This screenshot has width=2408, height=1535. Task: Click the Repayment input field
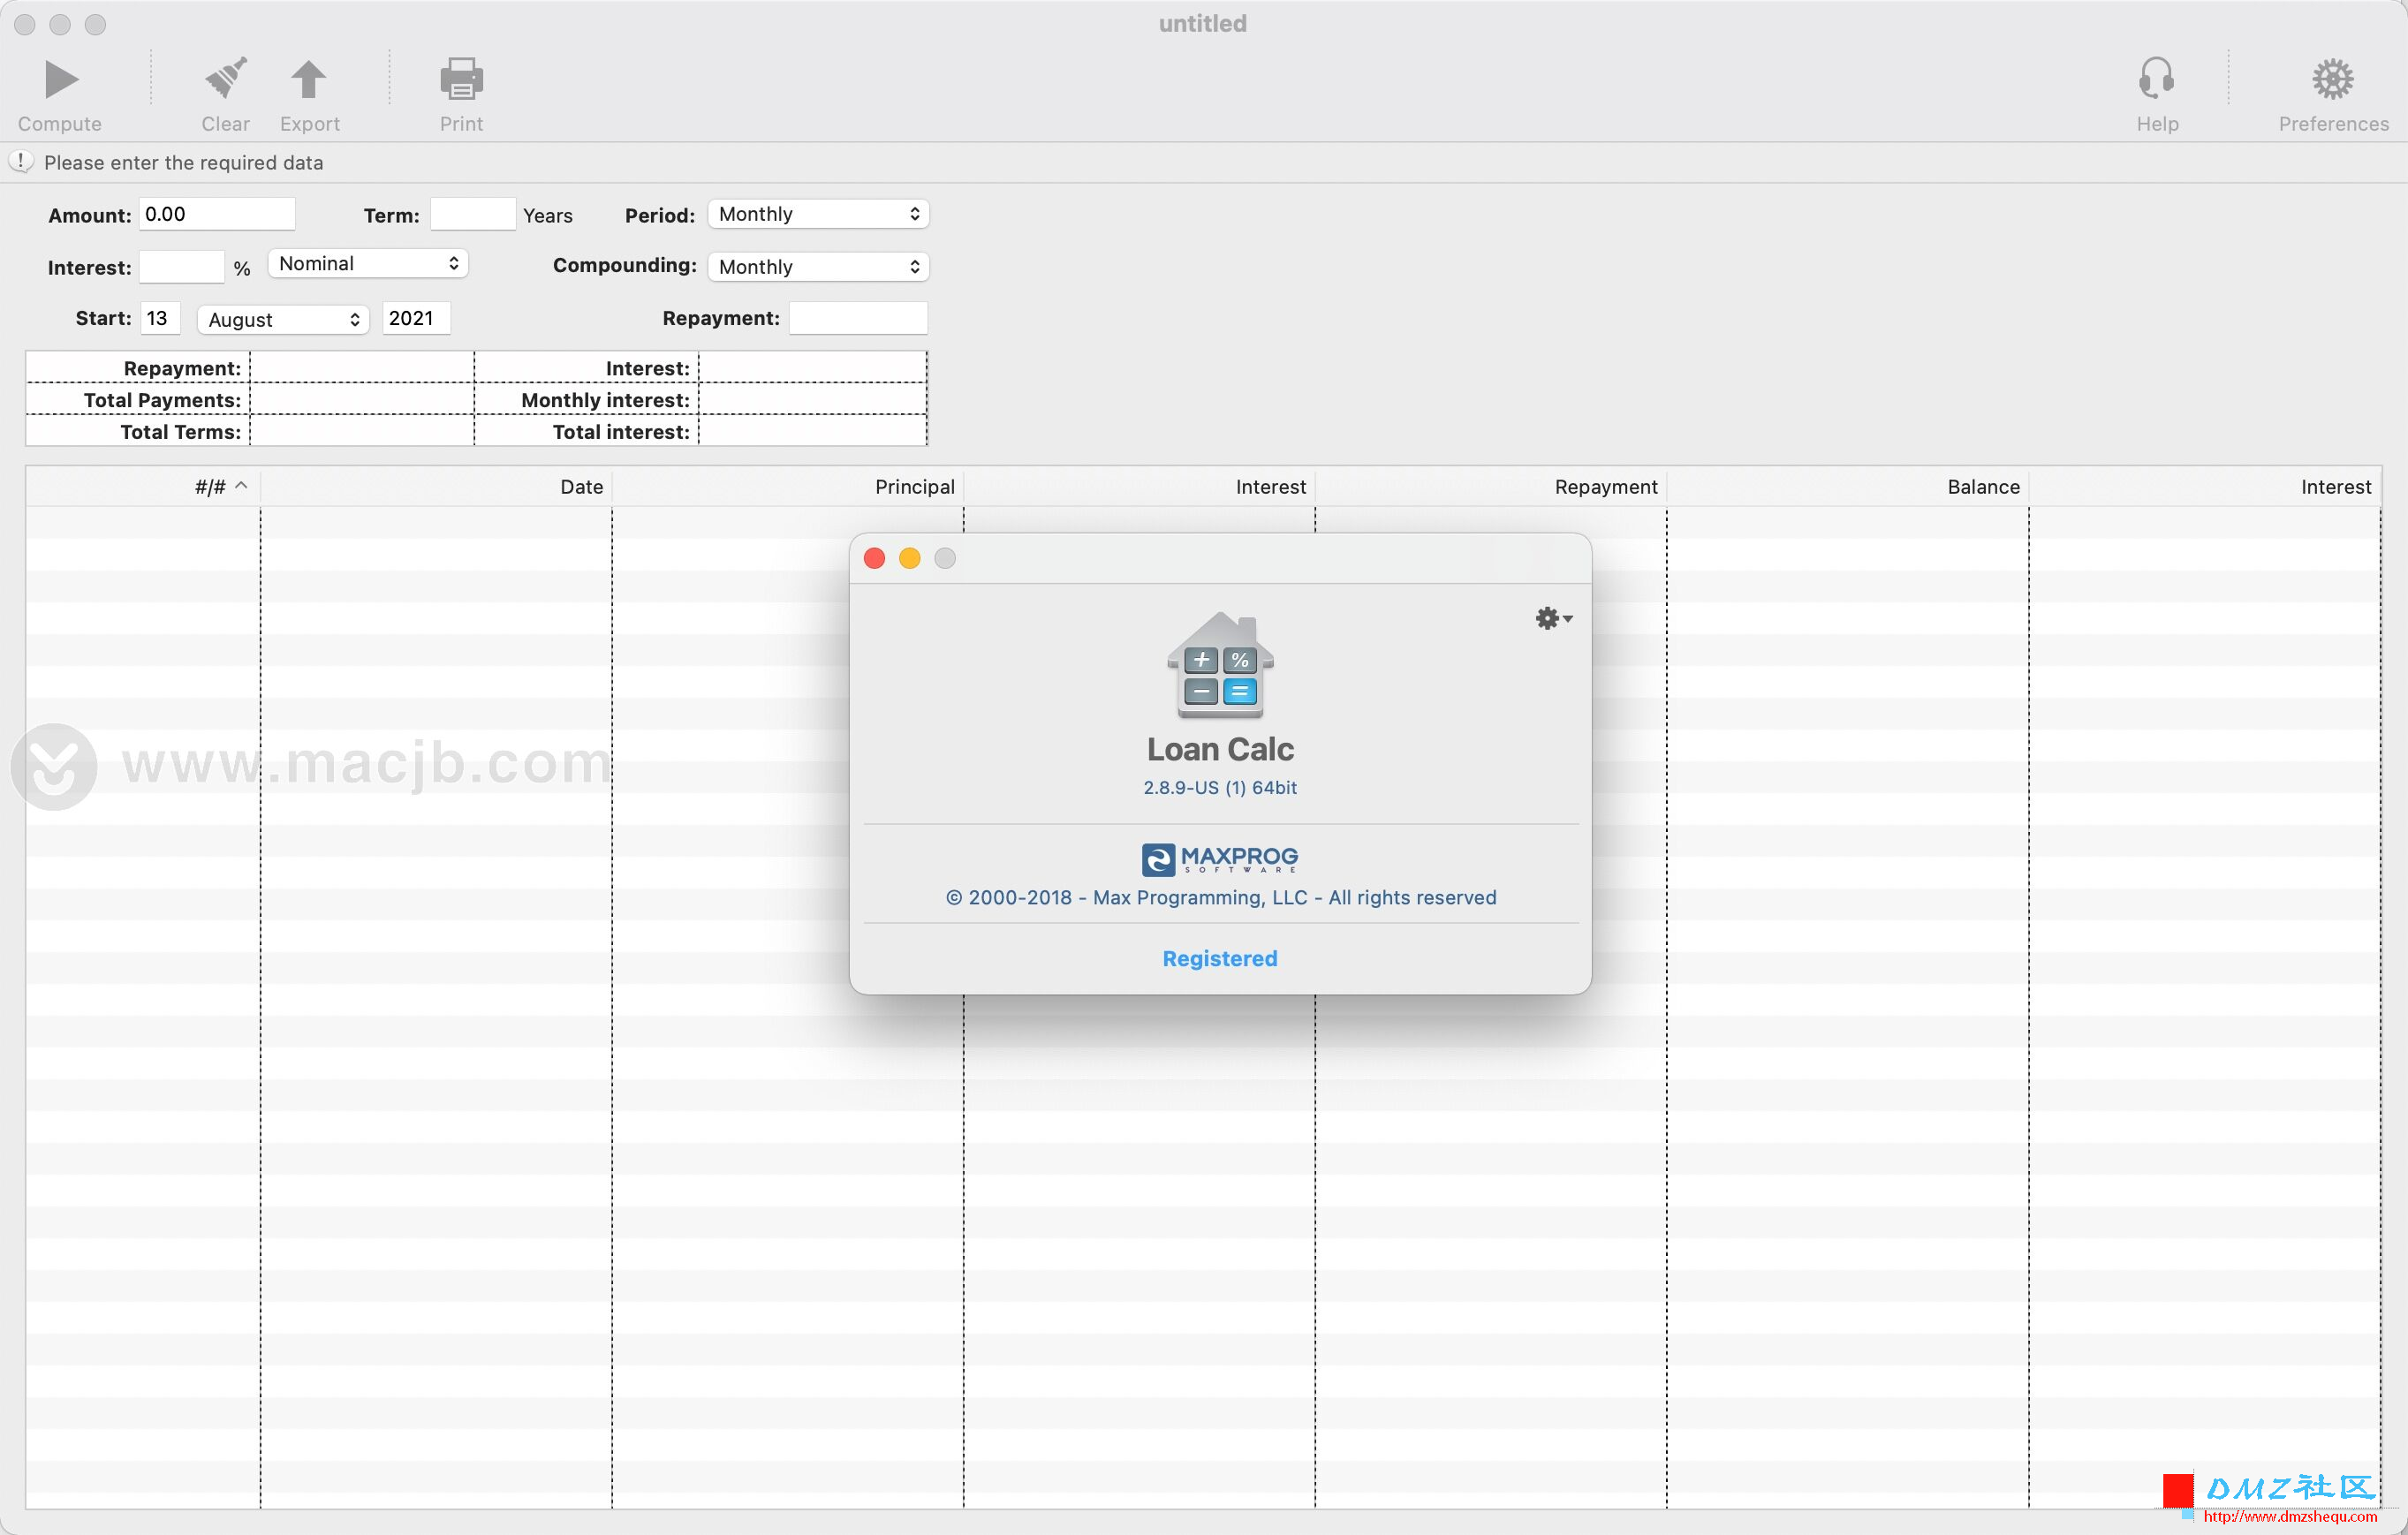tap(858, 318)
